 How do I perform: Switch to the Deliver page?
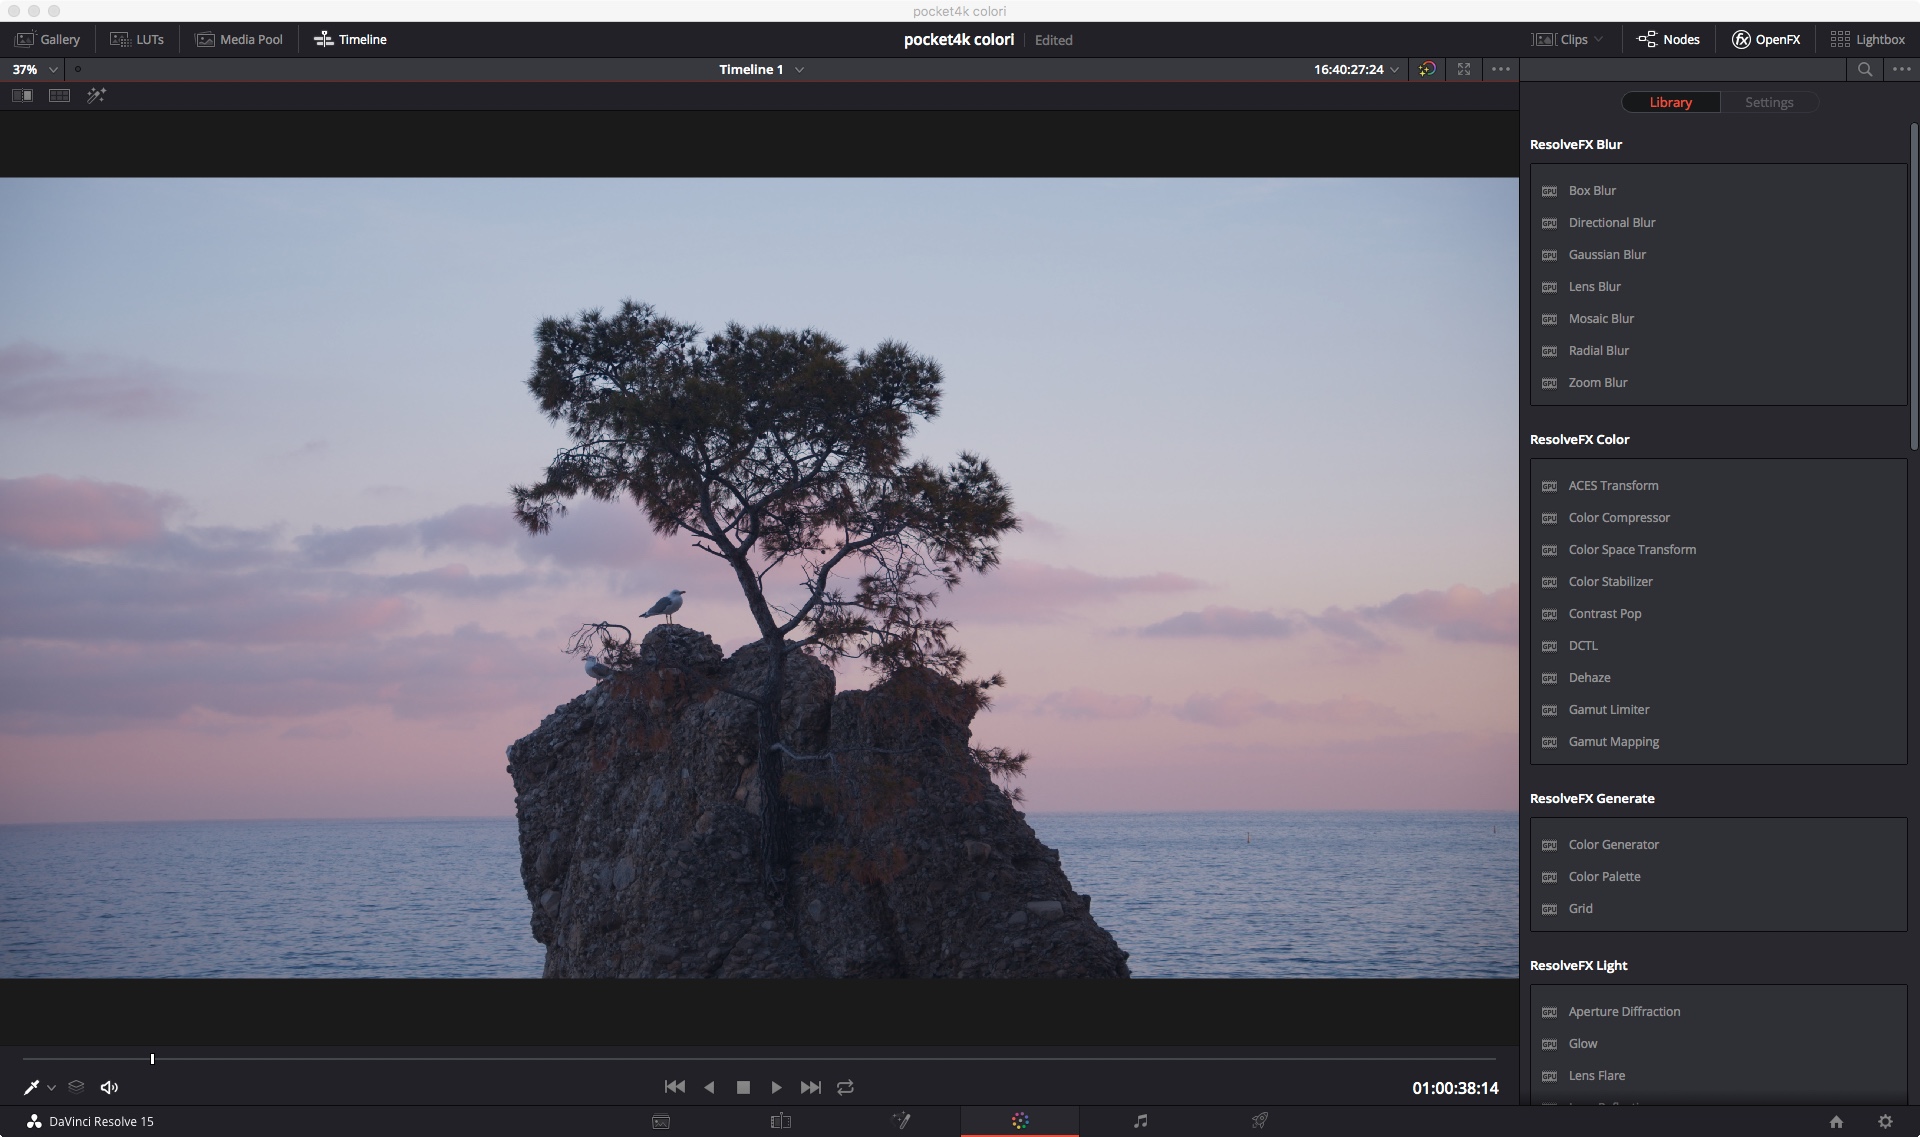[x=1260, y=1121]
